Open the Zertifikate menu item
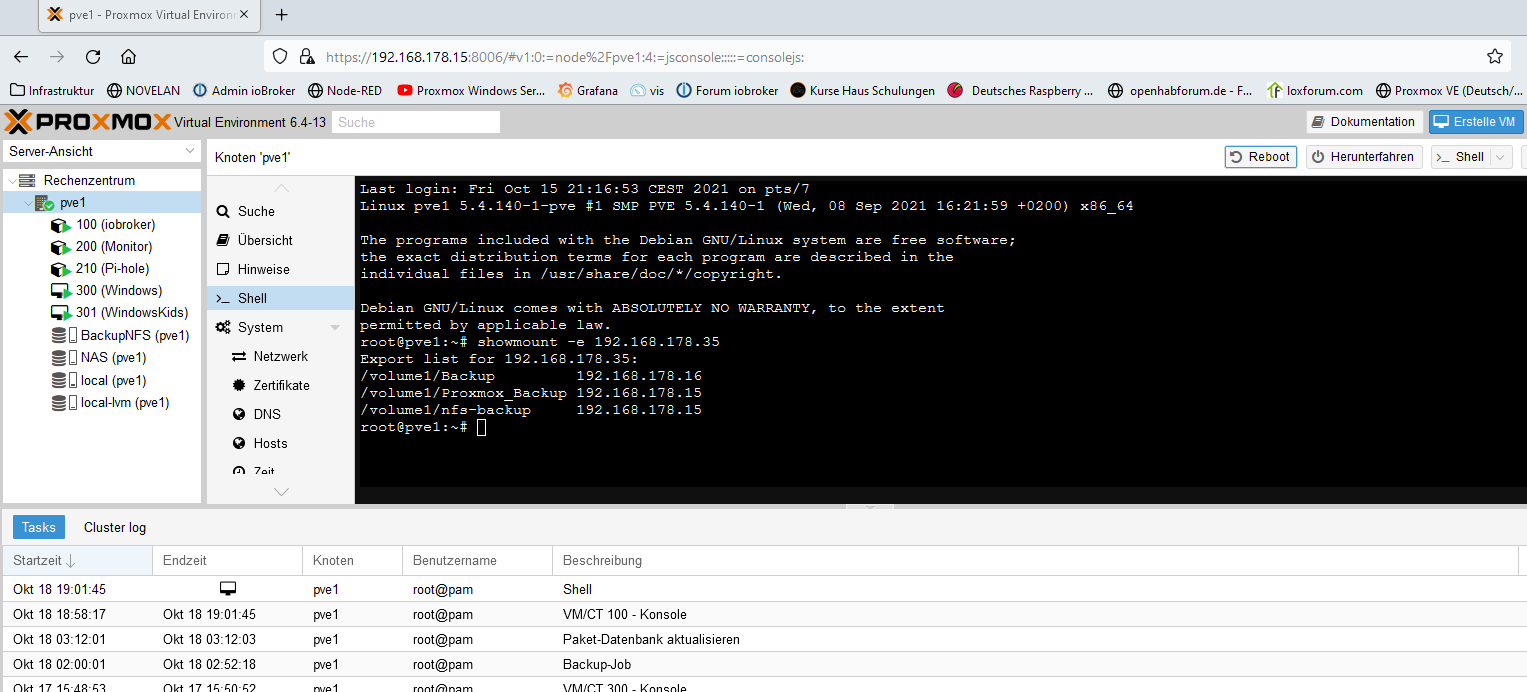The image size is (1527, 692). pos(281,385)
